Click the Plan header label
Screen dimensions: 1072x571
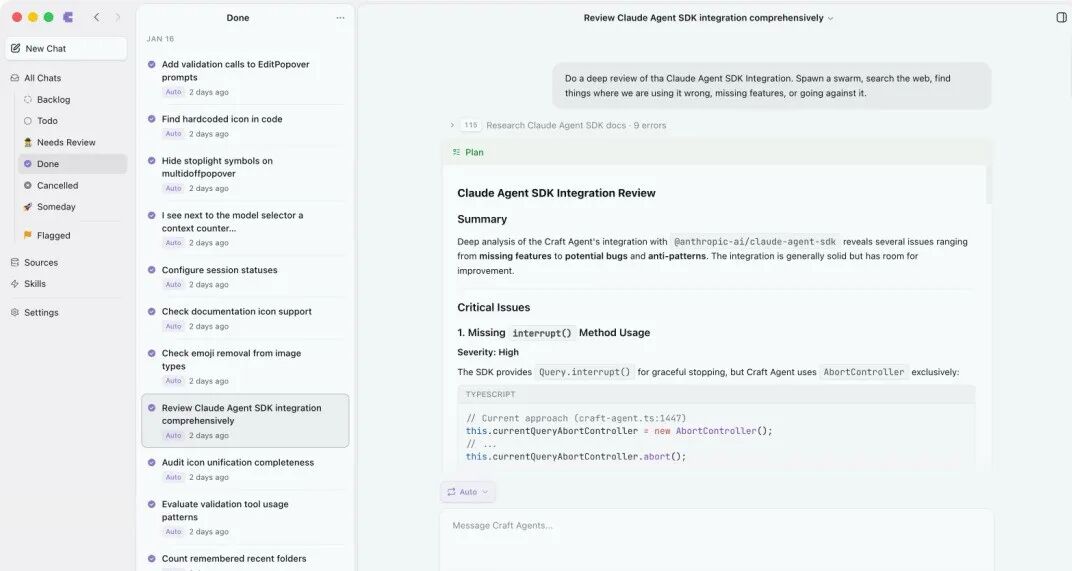click(474, 152)
